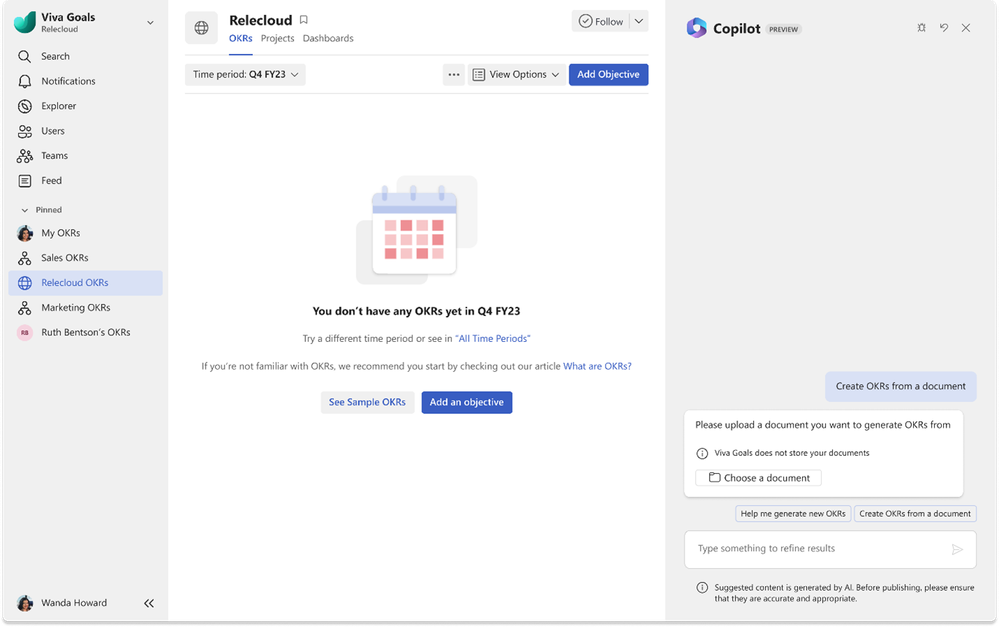999x627 pixels.
Task: Close the Copilot panel
Action: pyautogui.click(x=966, y=27)
